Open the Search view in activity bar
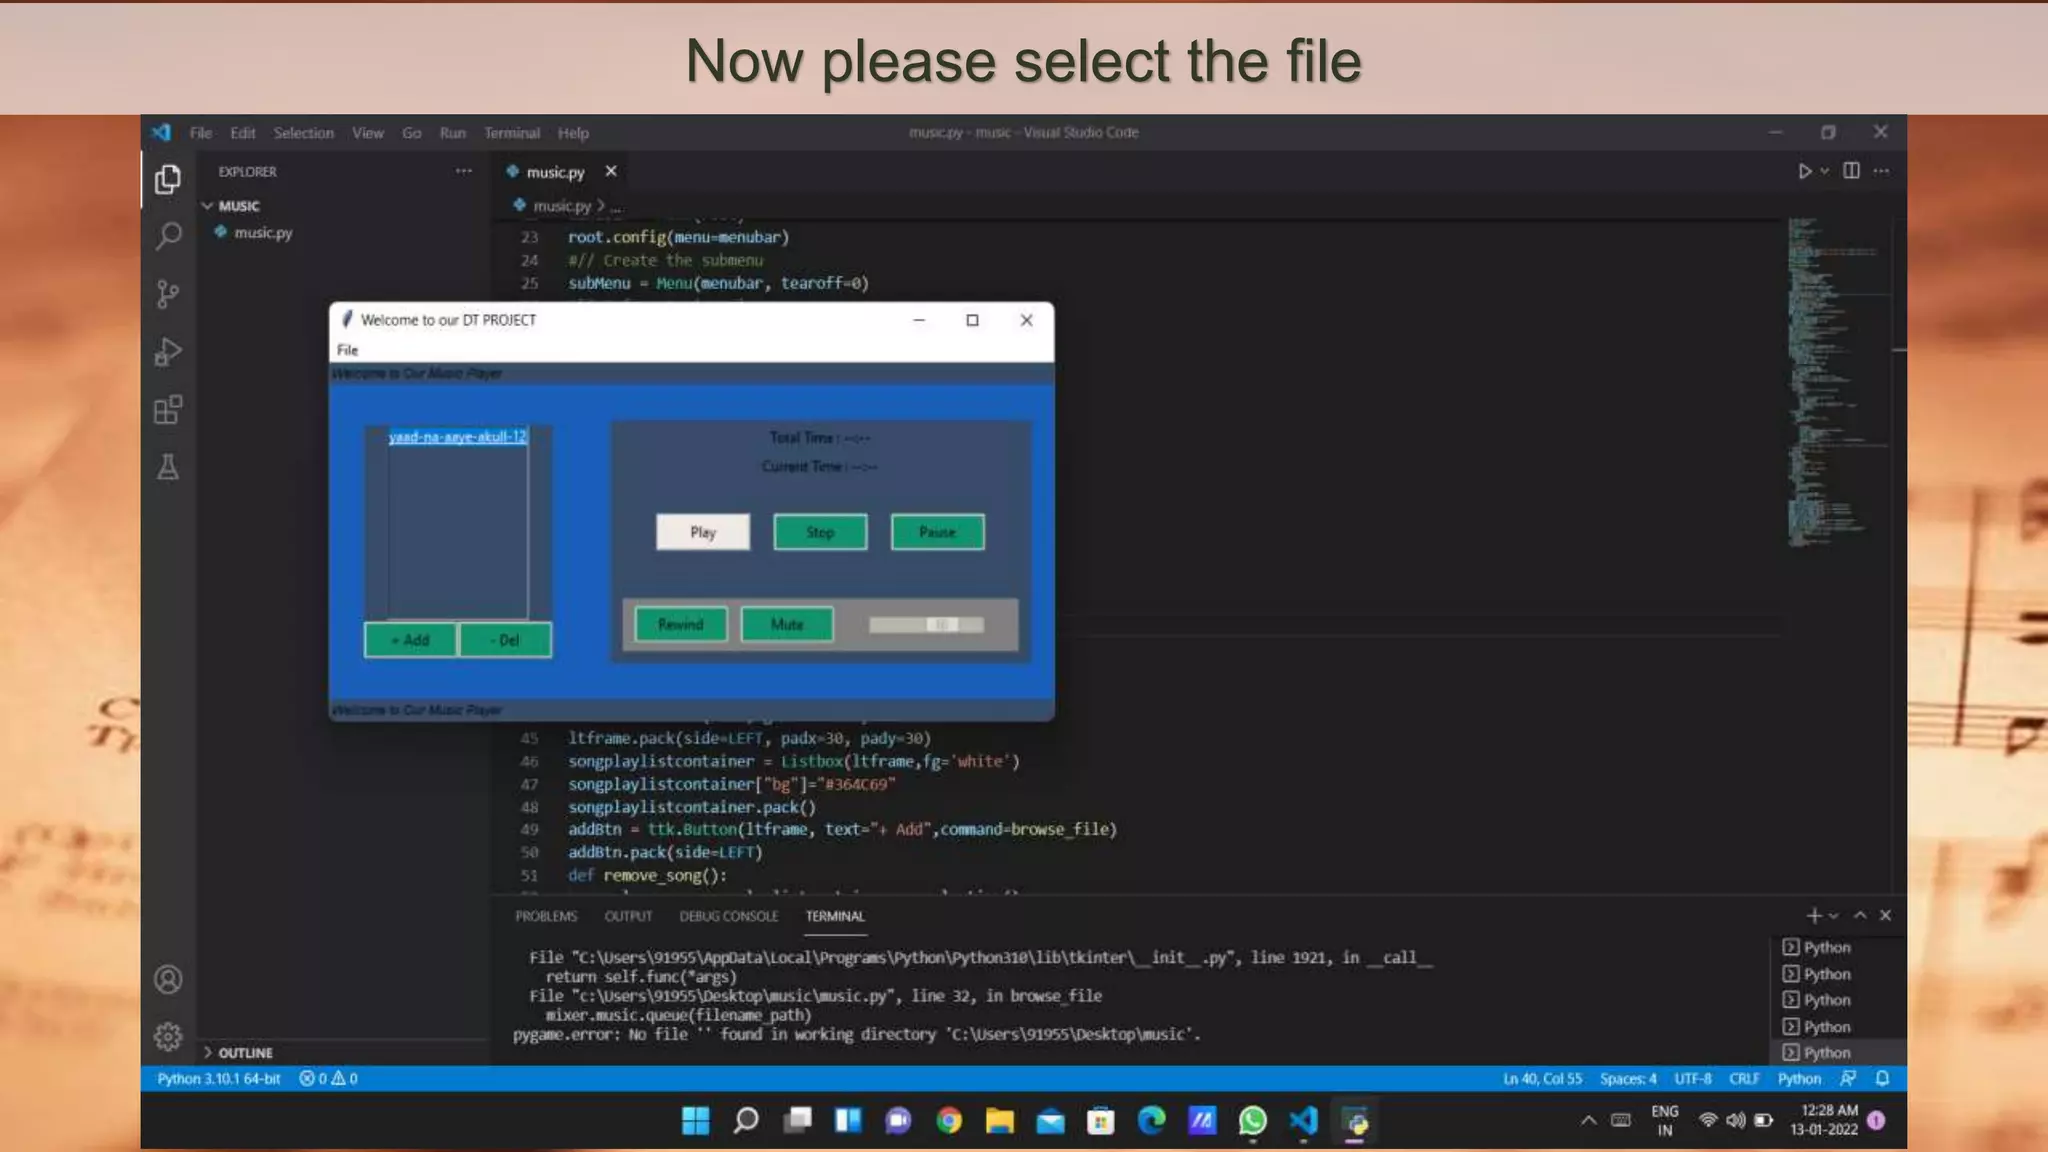This screenshot has width=2048, height=1152. point(168,236)
